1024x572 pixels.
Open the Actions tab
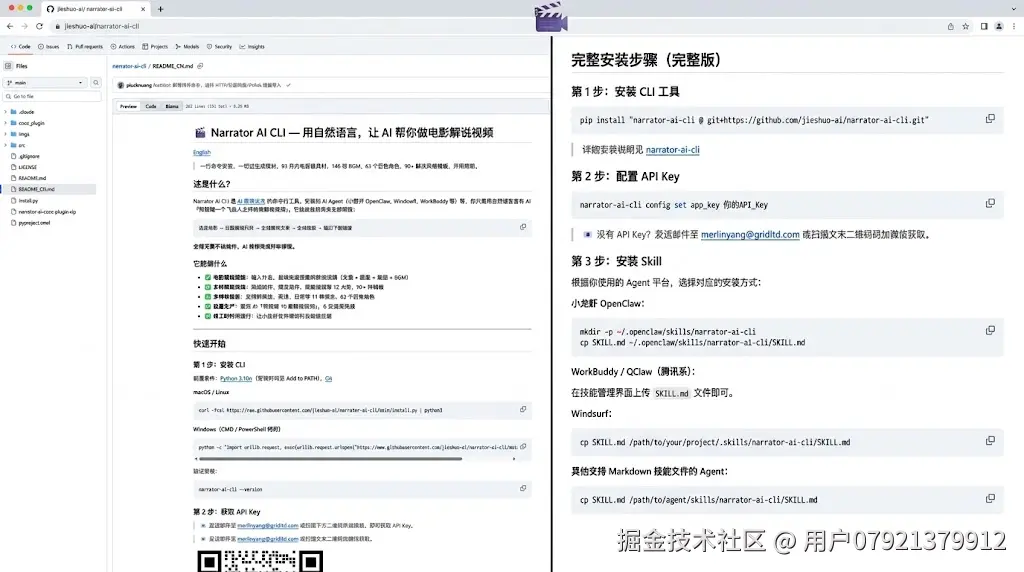[x=123, y=47]
